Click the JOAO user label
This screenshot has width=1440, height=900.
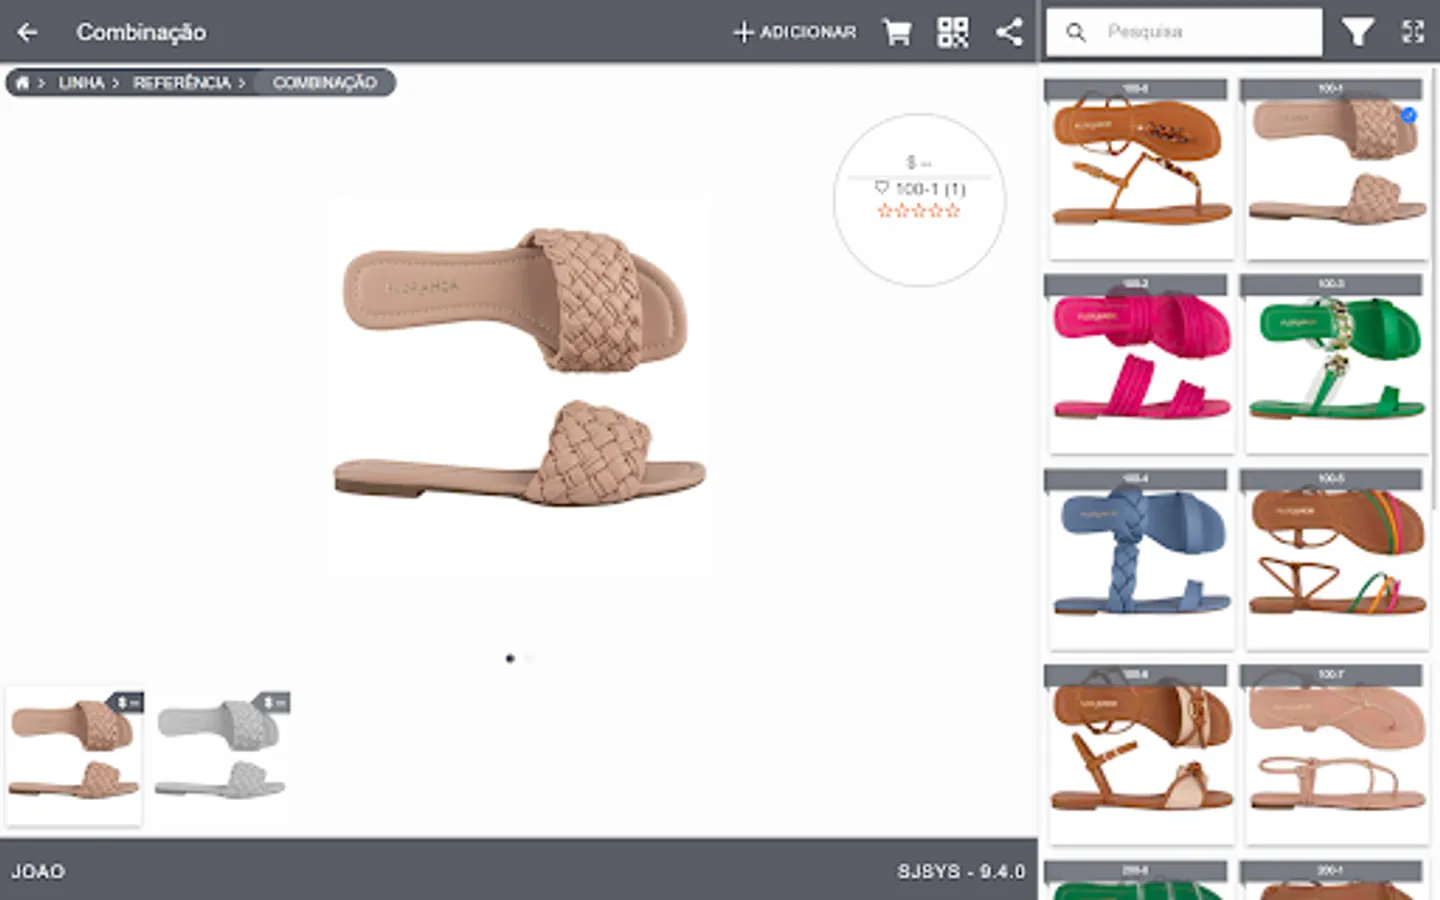coord(38,871)
